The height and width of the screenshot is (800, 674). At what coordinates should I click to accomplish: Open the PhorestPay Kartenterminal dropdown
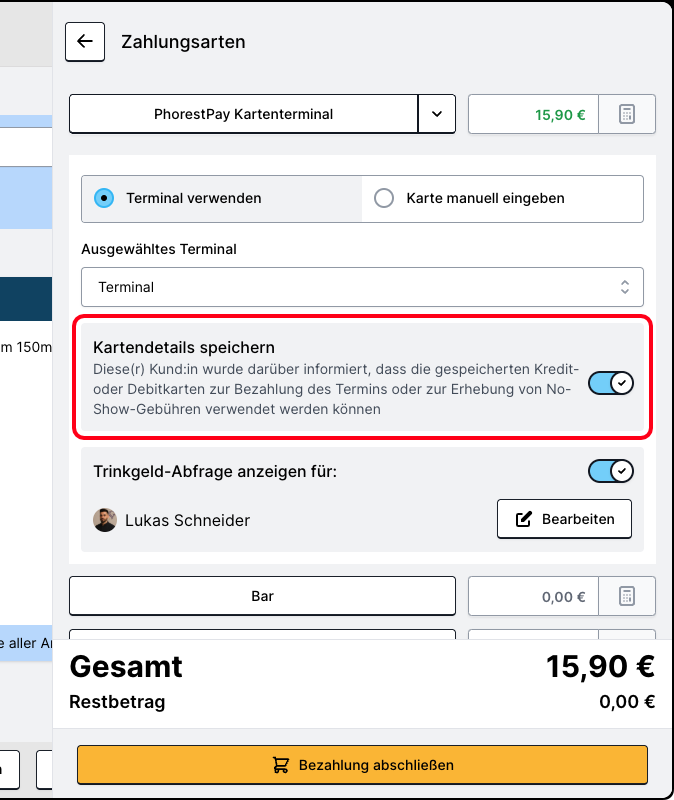tap(437, 114)
